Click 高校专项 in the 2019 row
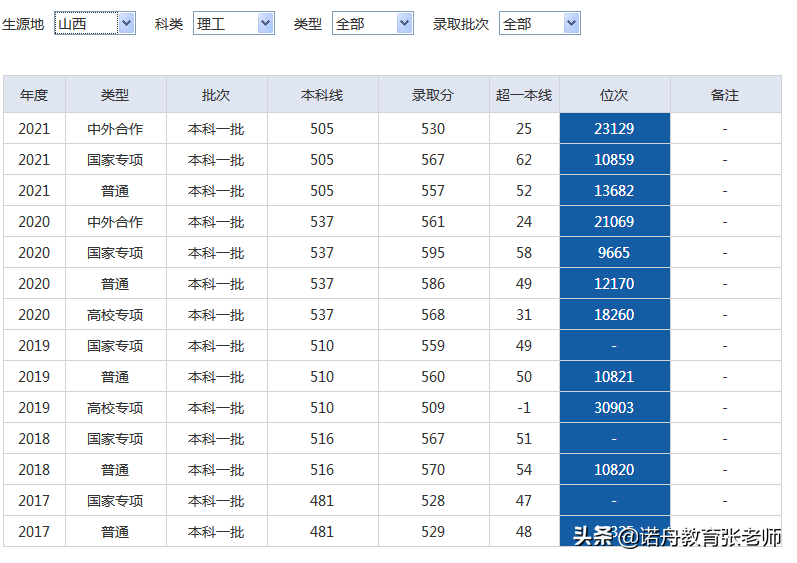797x563 pixels. (115, 408)
